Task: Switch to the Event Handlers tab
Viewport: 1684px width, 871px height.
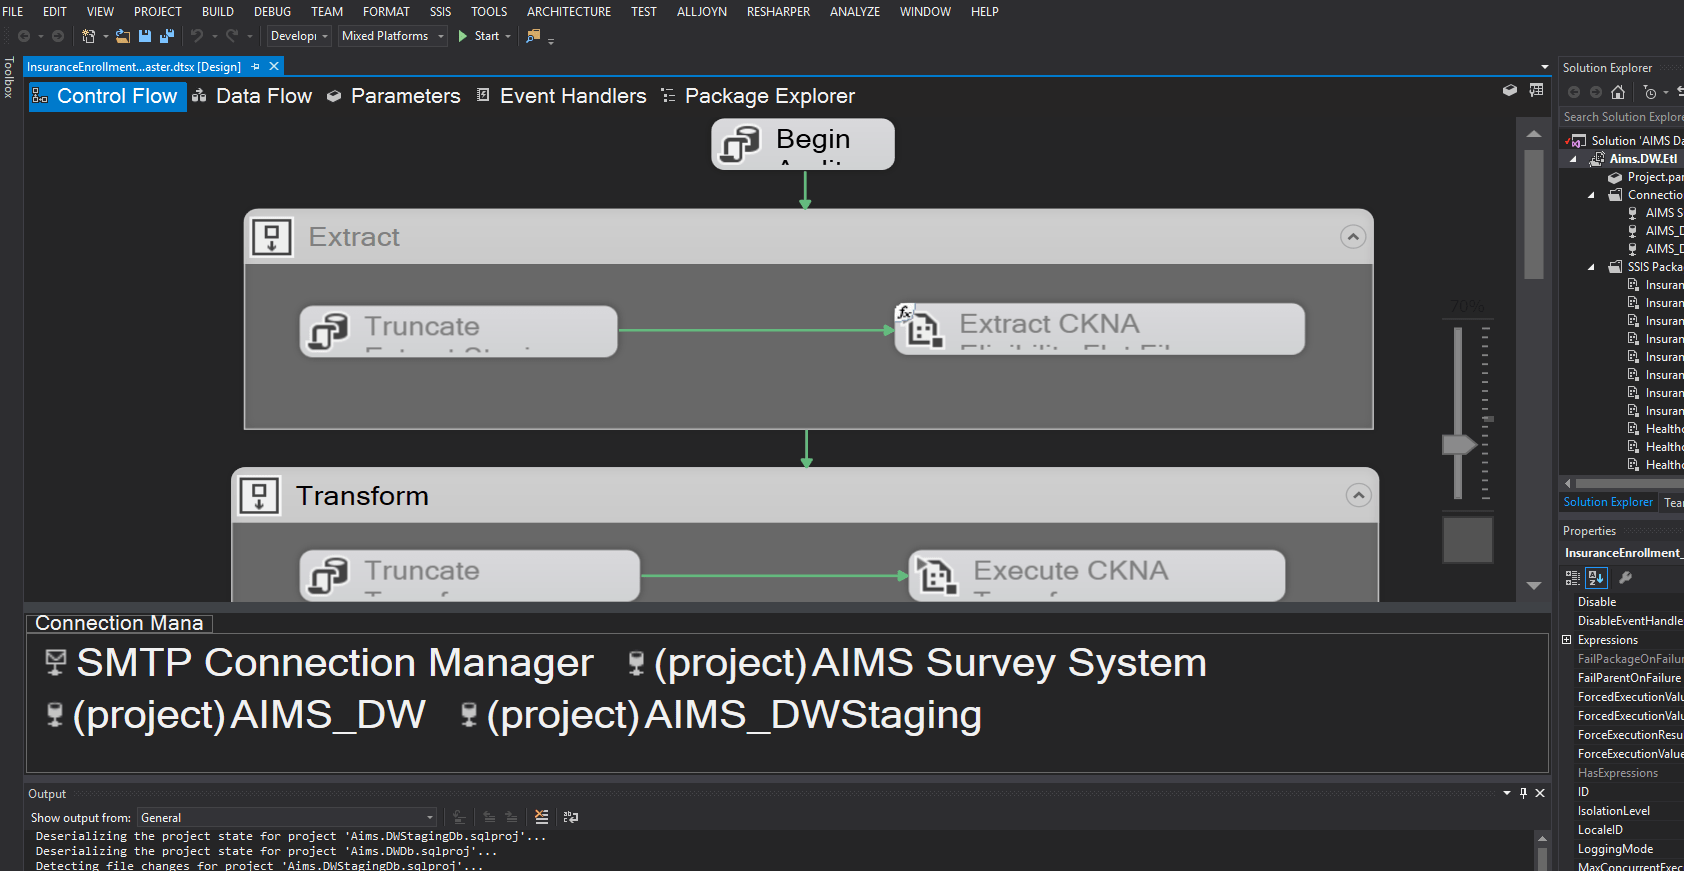Action: [562, 96]
